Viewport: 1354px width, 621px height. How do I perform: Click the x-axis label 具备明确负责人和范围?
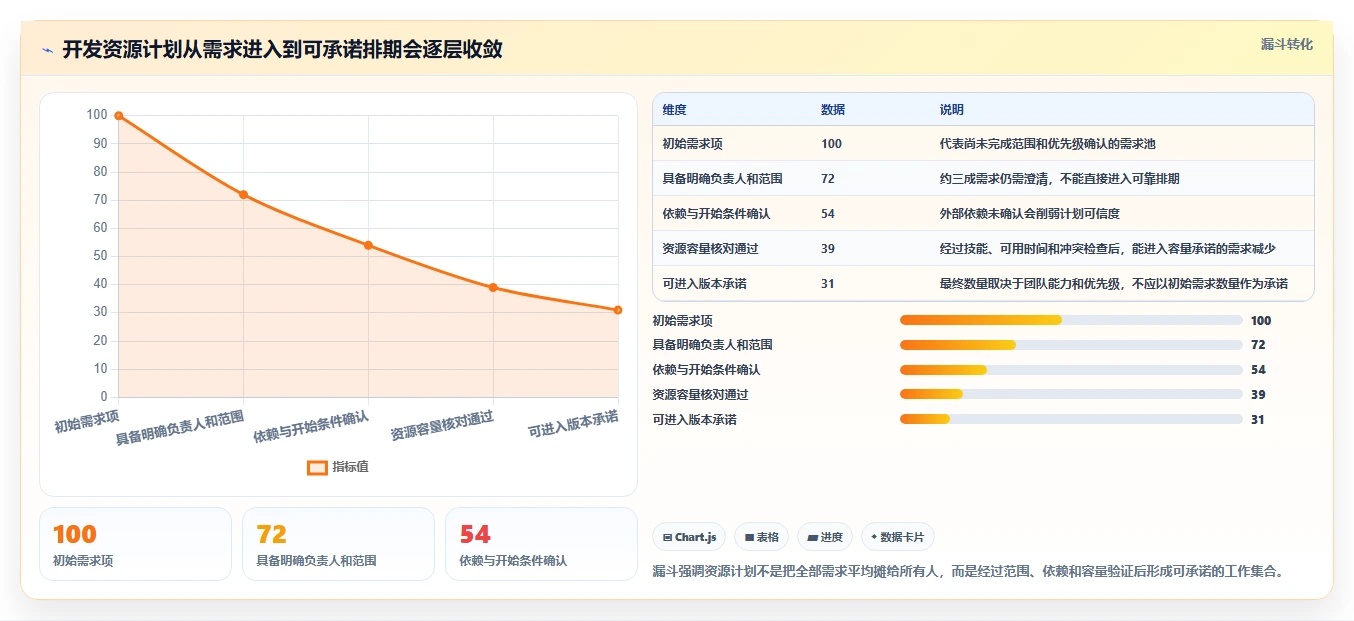click(x=180, y=427)
